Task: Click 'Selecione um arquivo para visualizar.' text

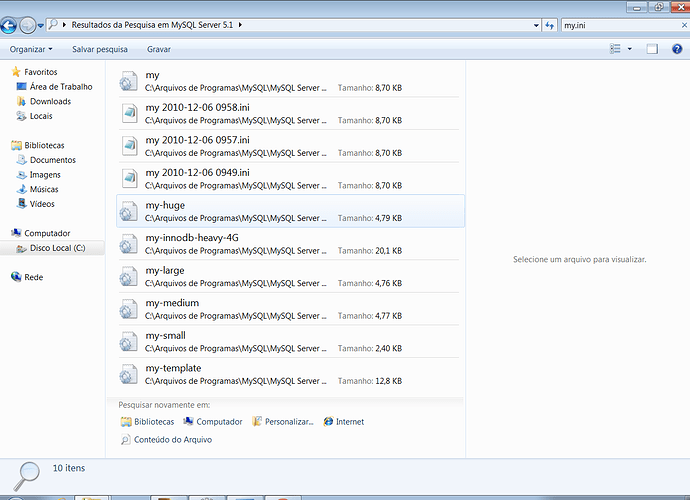Action: pos(580,260)
